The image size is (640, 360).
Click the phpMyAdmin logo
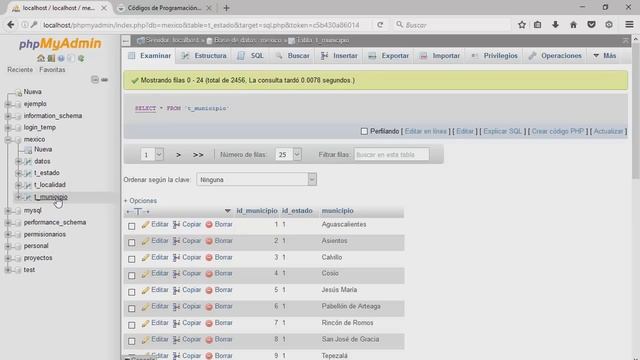[60, 44]
